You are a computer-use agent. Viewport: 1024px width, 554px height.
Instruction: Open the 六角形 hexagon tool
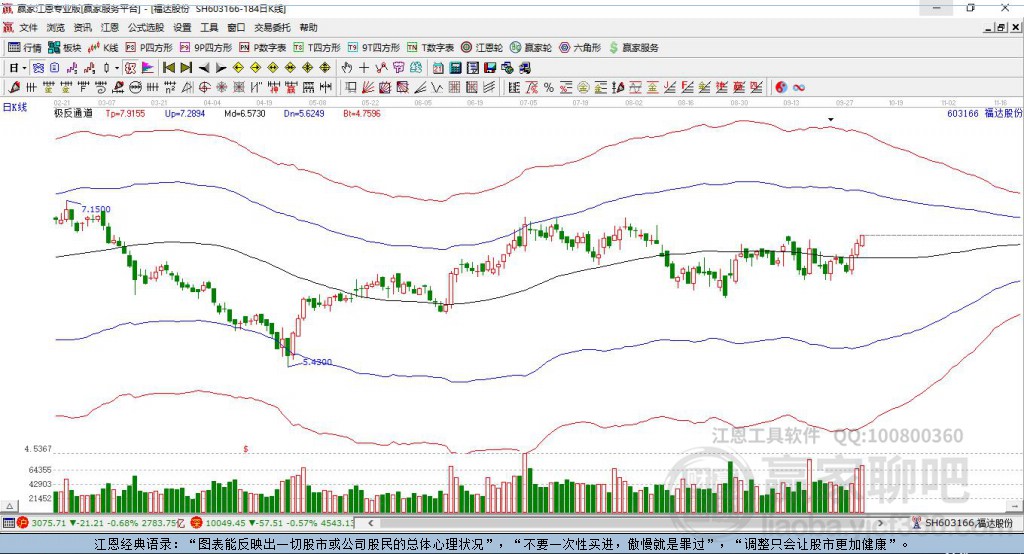click(x=580, y=48)
